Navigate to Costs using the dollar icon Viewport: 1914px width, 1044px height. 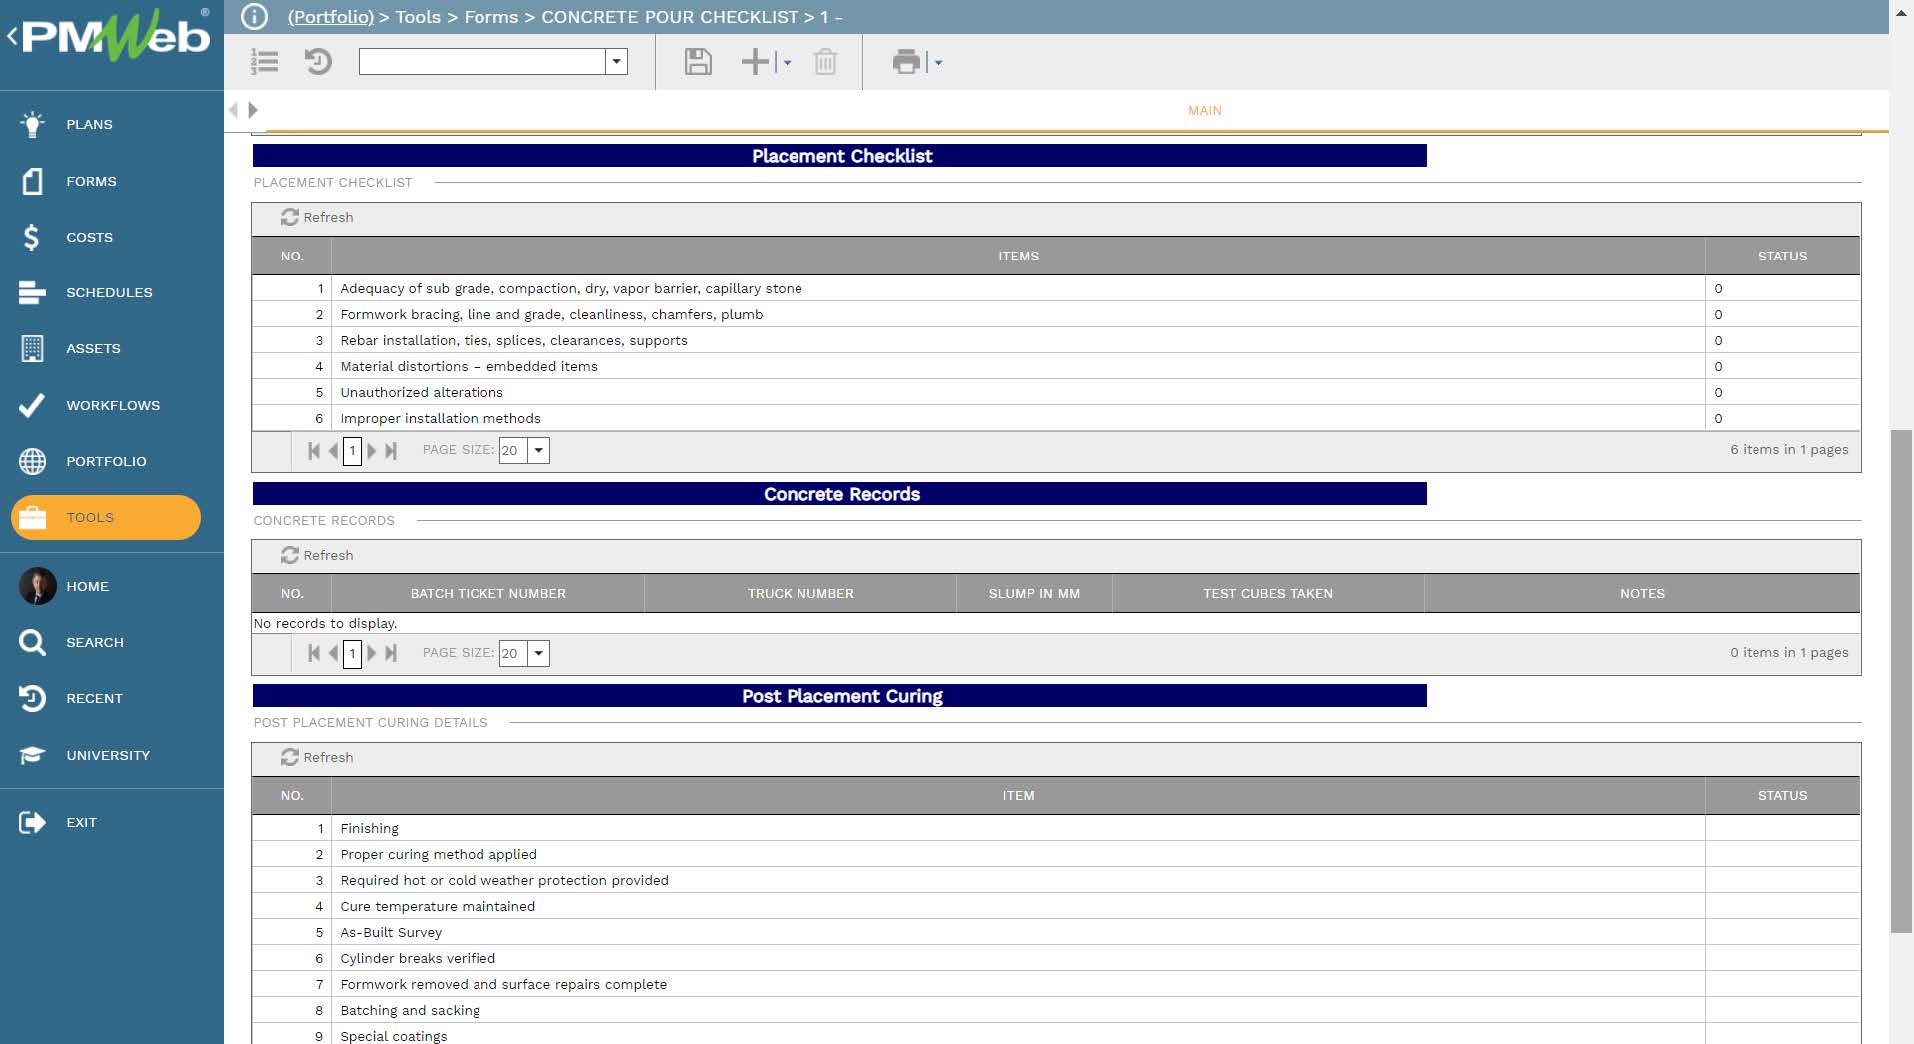[89, 237]
